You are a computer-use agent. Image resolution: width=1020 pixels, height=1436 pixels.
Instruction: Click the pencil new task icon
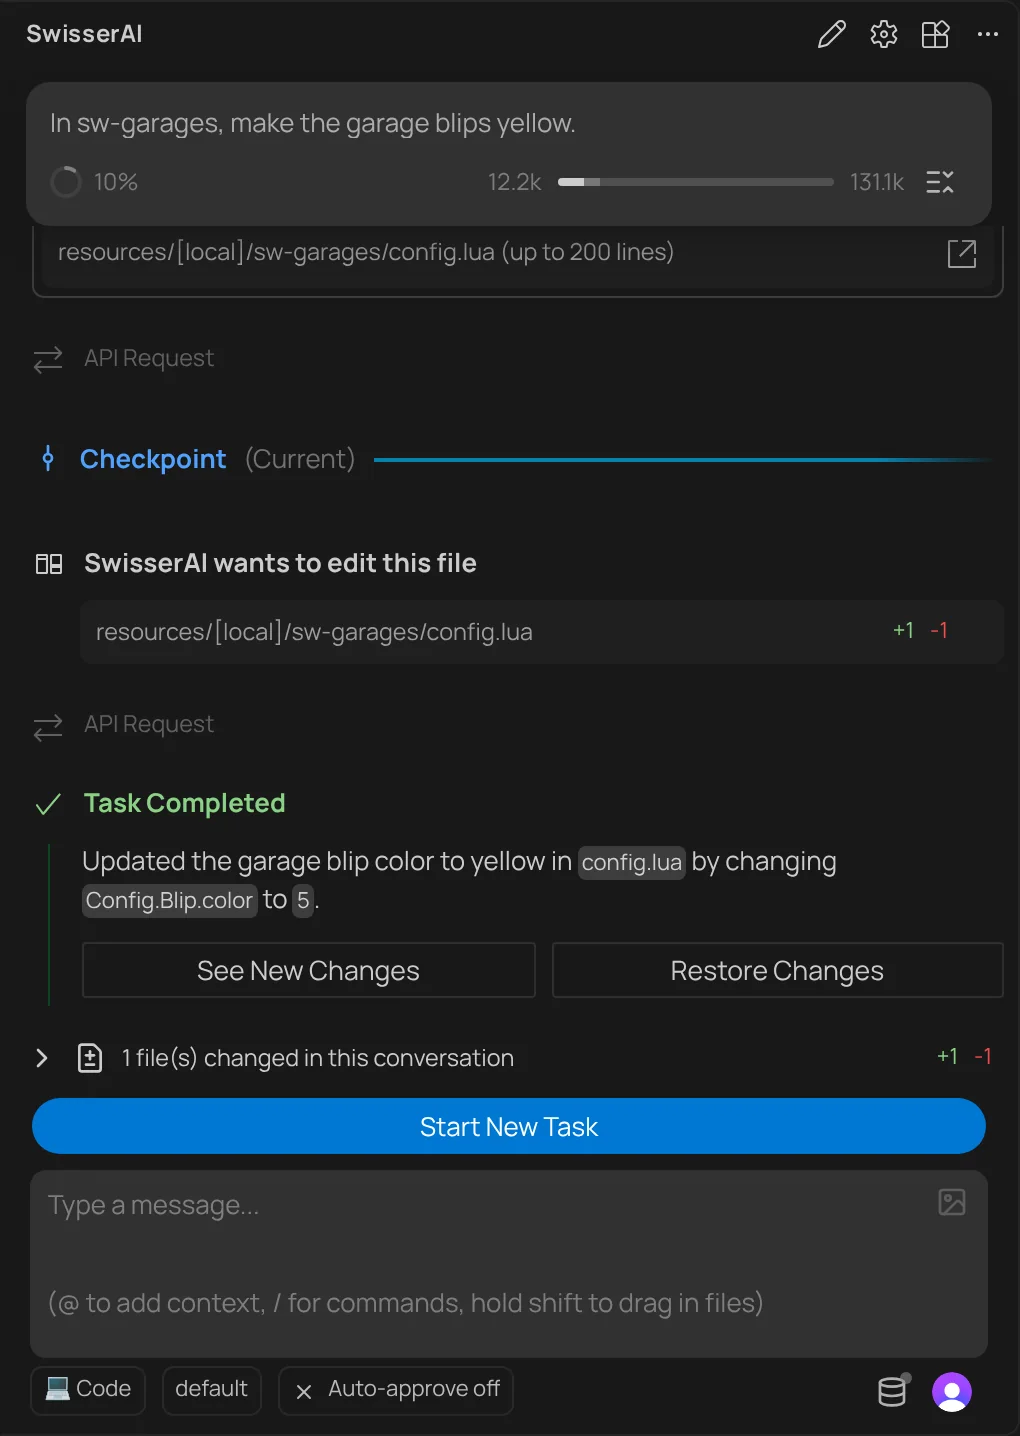(831, 35)
